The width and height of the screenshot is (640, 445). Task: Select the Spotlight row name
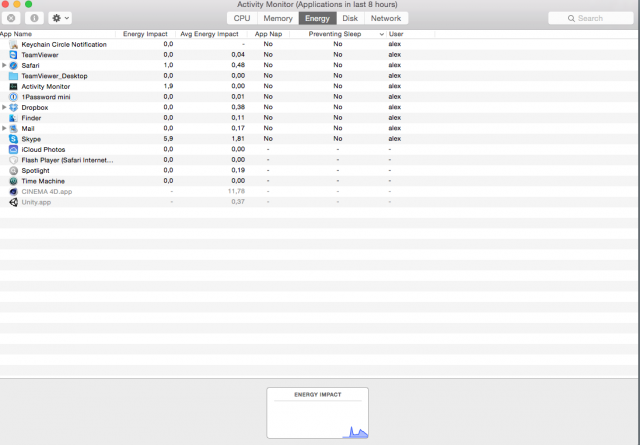[36, 171]
